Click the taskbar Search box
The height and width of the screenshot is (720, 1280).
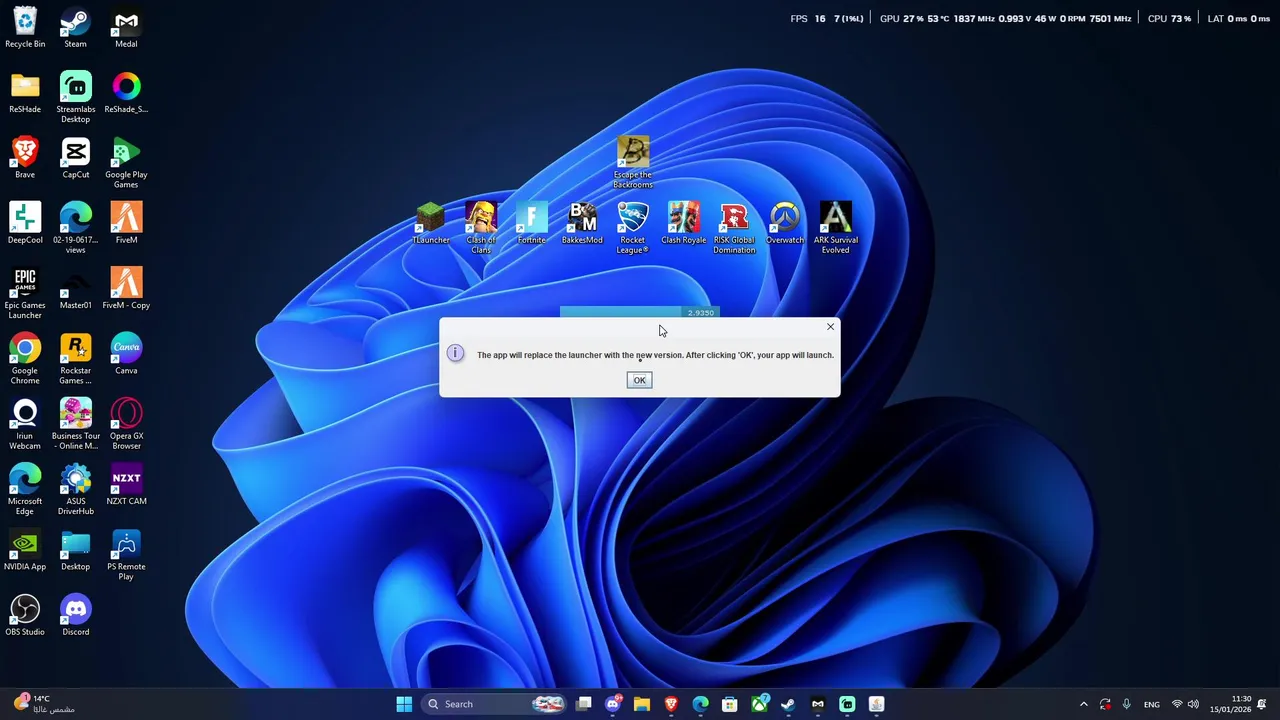pos(493,704)
